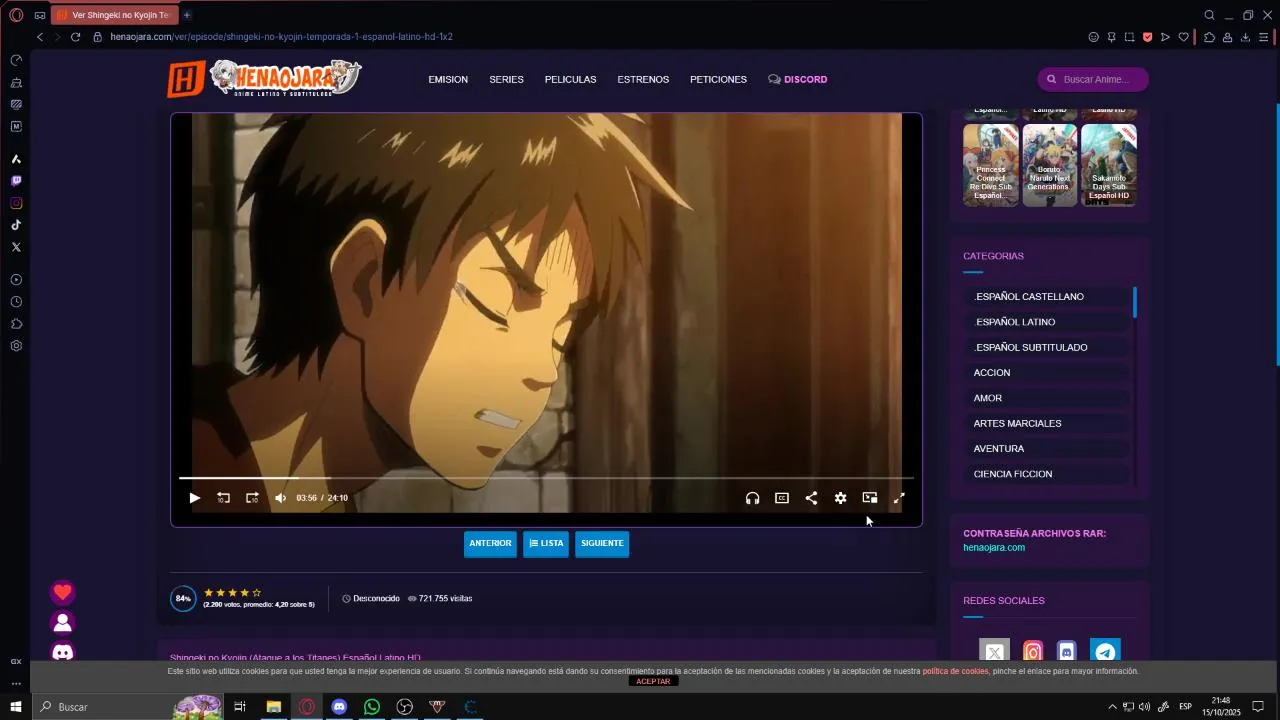
Task: Rate with the fifth star
Action: pos(256,593)
